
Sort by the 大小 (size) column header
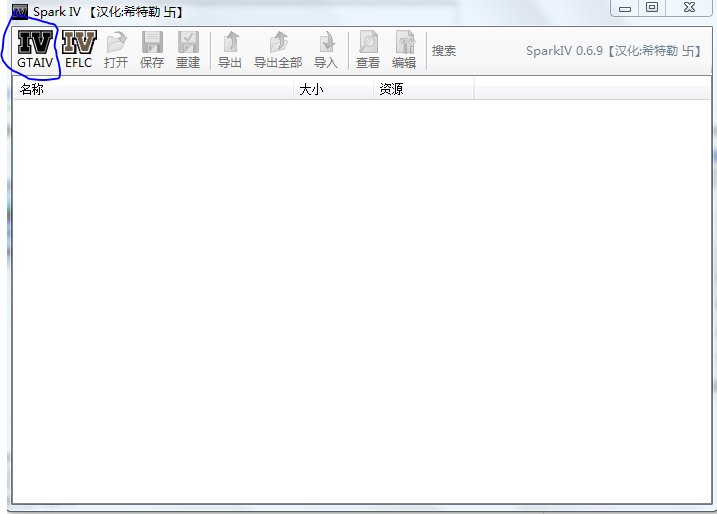[x=332, y=90]
